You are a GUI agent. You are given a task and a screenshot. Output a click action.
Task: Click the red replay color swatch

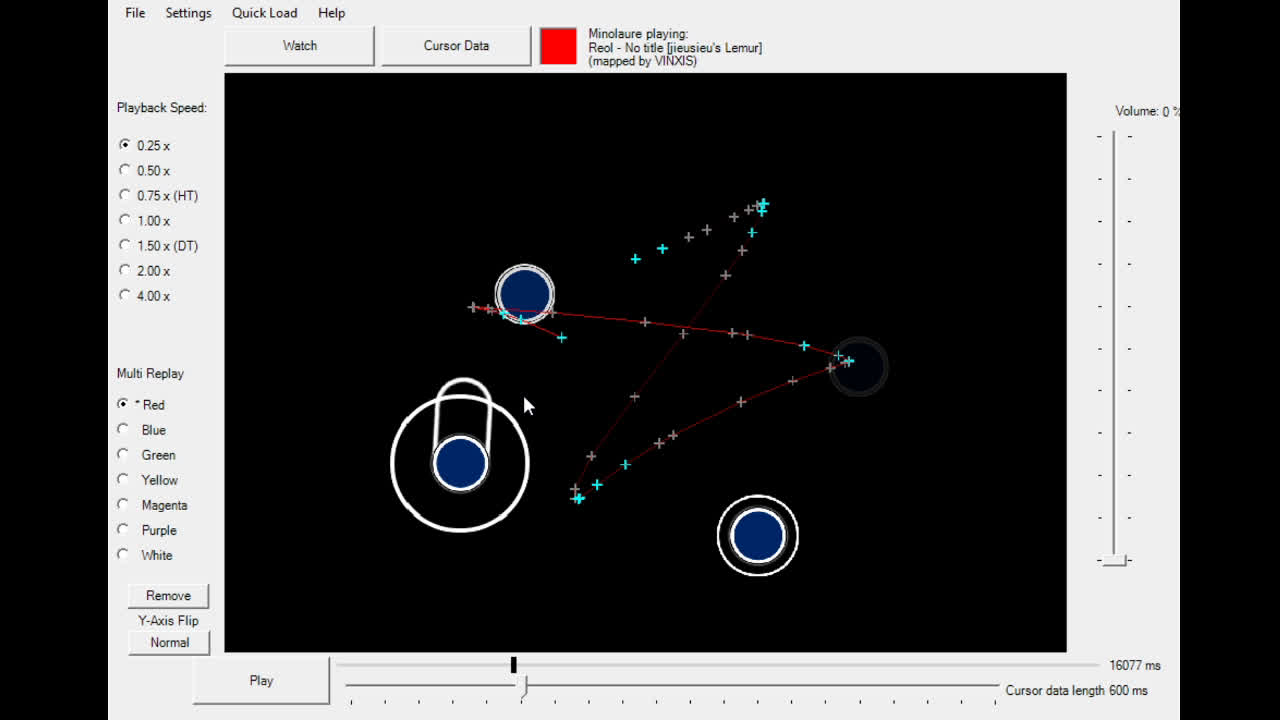click(x=558, y=46)
